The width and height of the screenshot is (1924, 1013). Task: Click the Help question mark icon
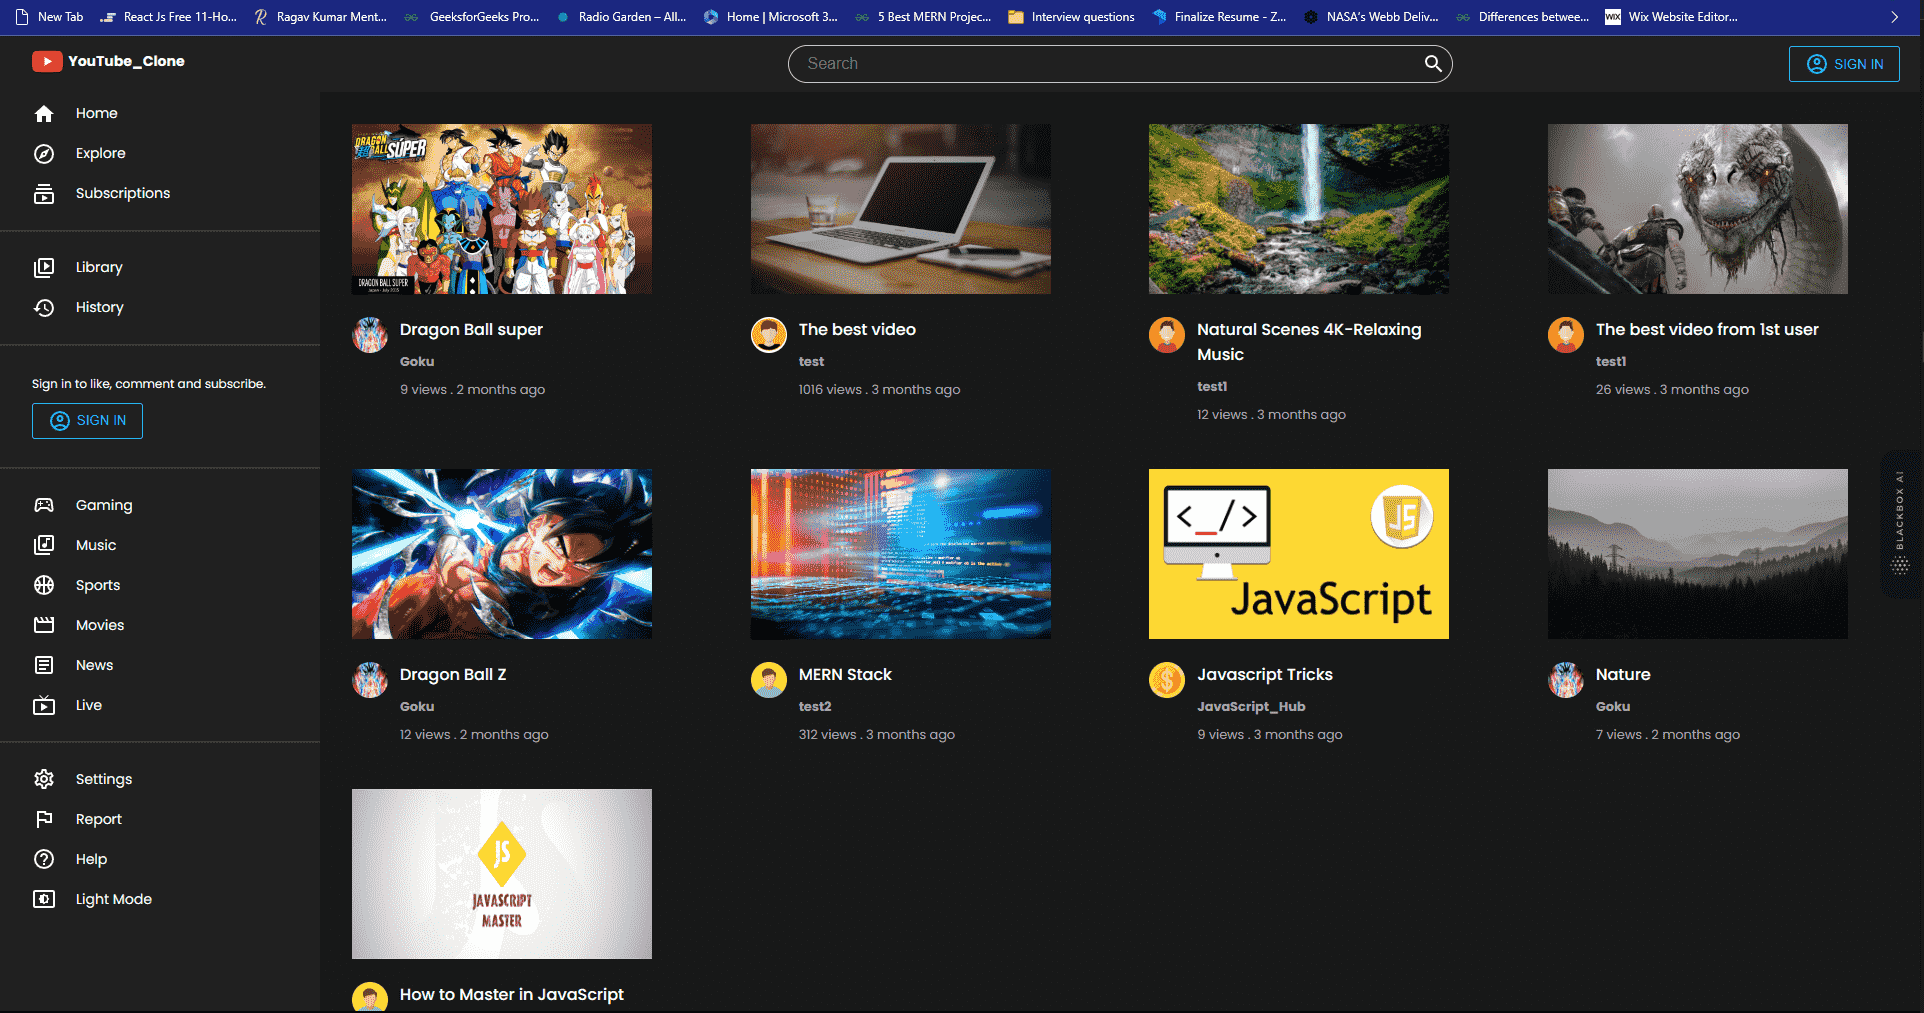44,859
